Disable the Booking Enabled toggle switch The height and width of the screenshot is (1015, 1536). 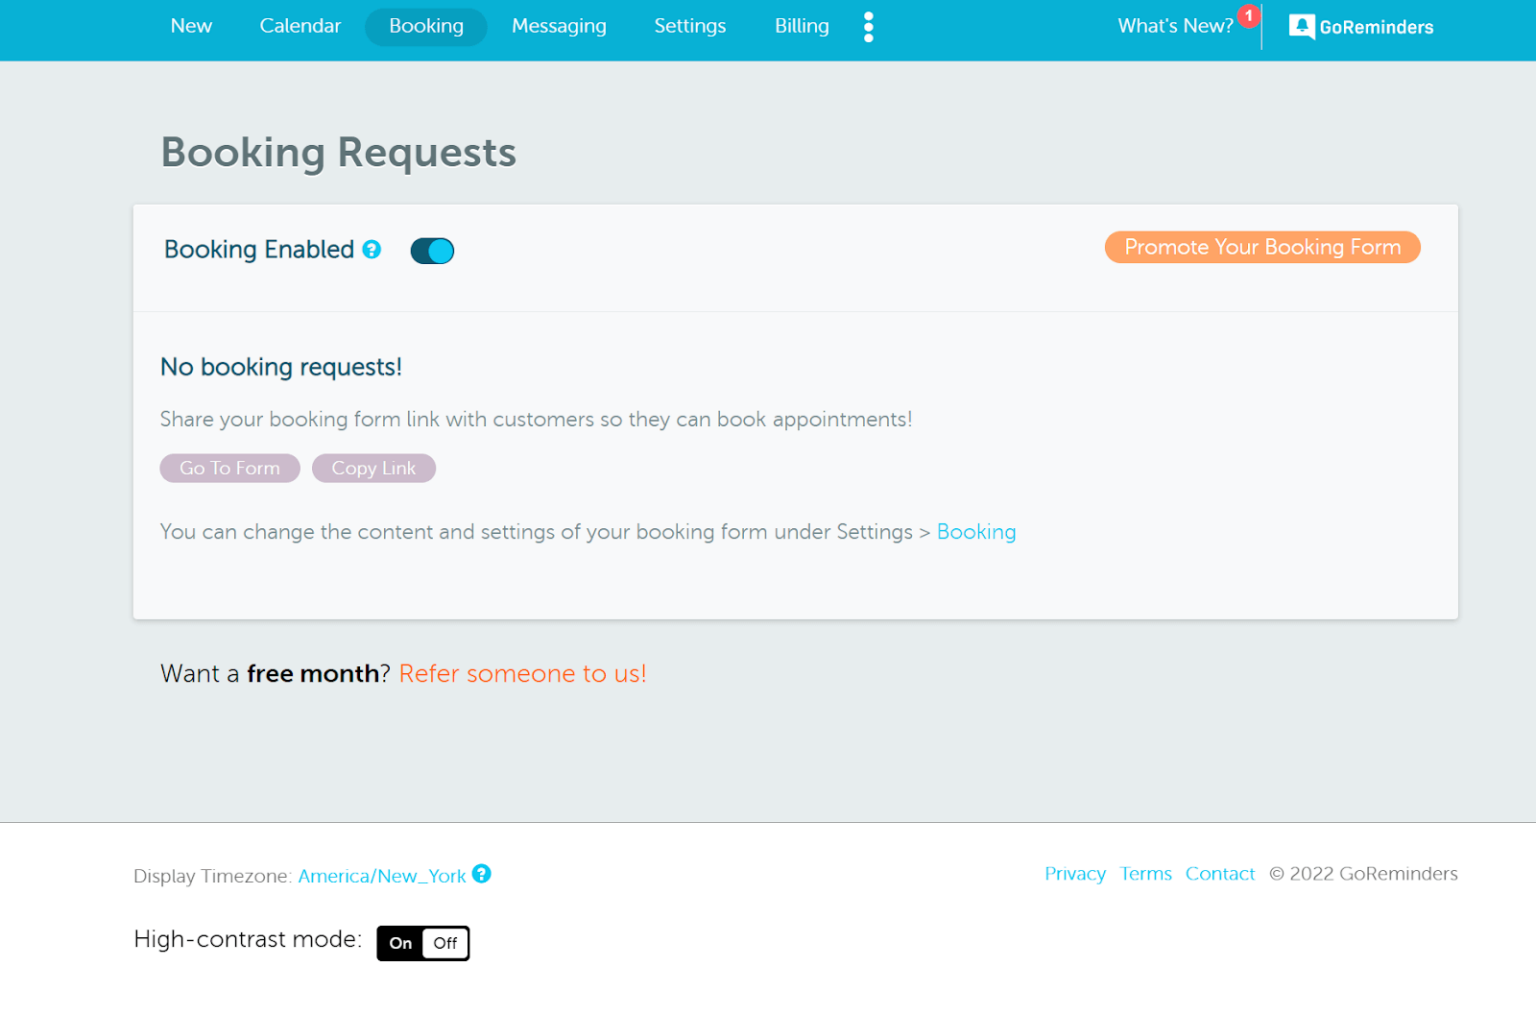(432, 251)
